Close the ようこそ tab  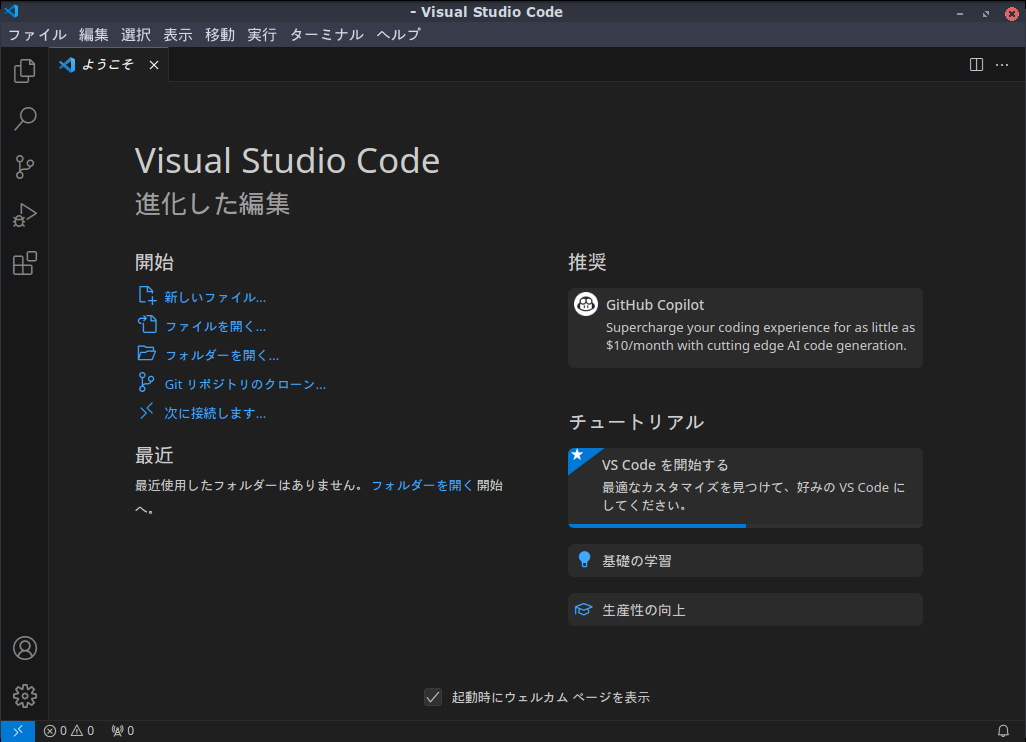click(154, 65)
